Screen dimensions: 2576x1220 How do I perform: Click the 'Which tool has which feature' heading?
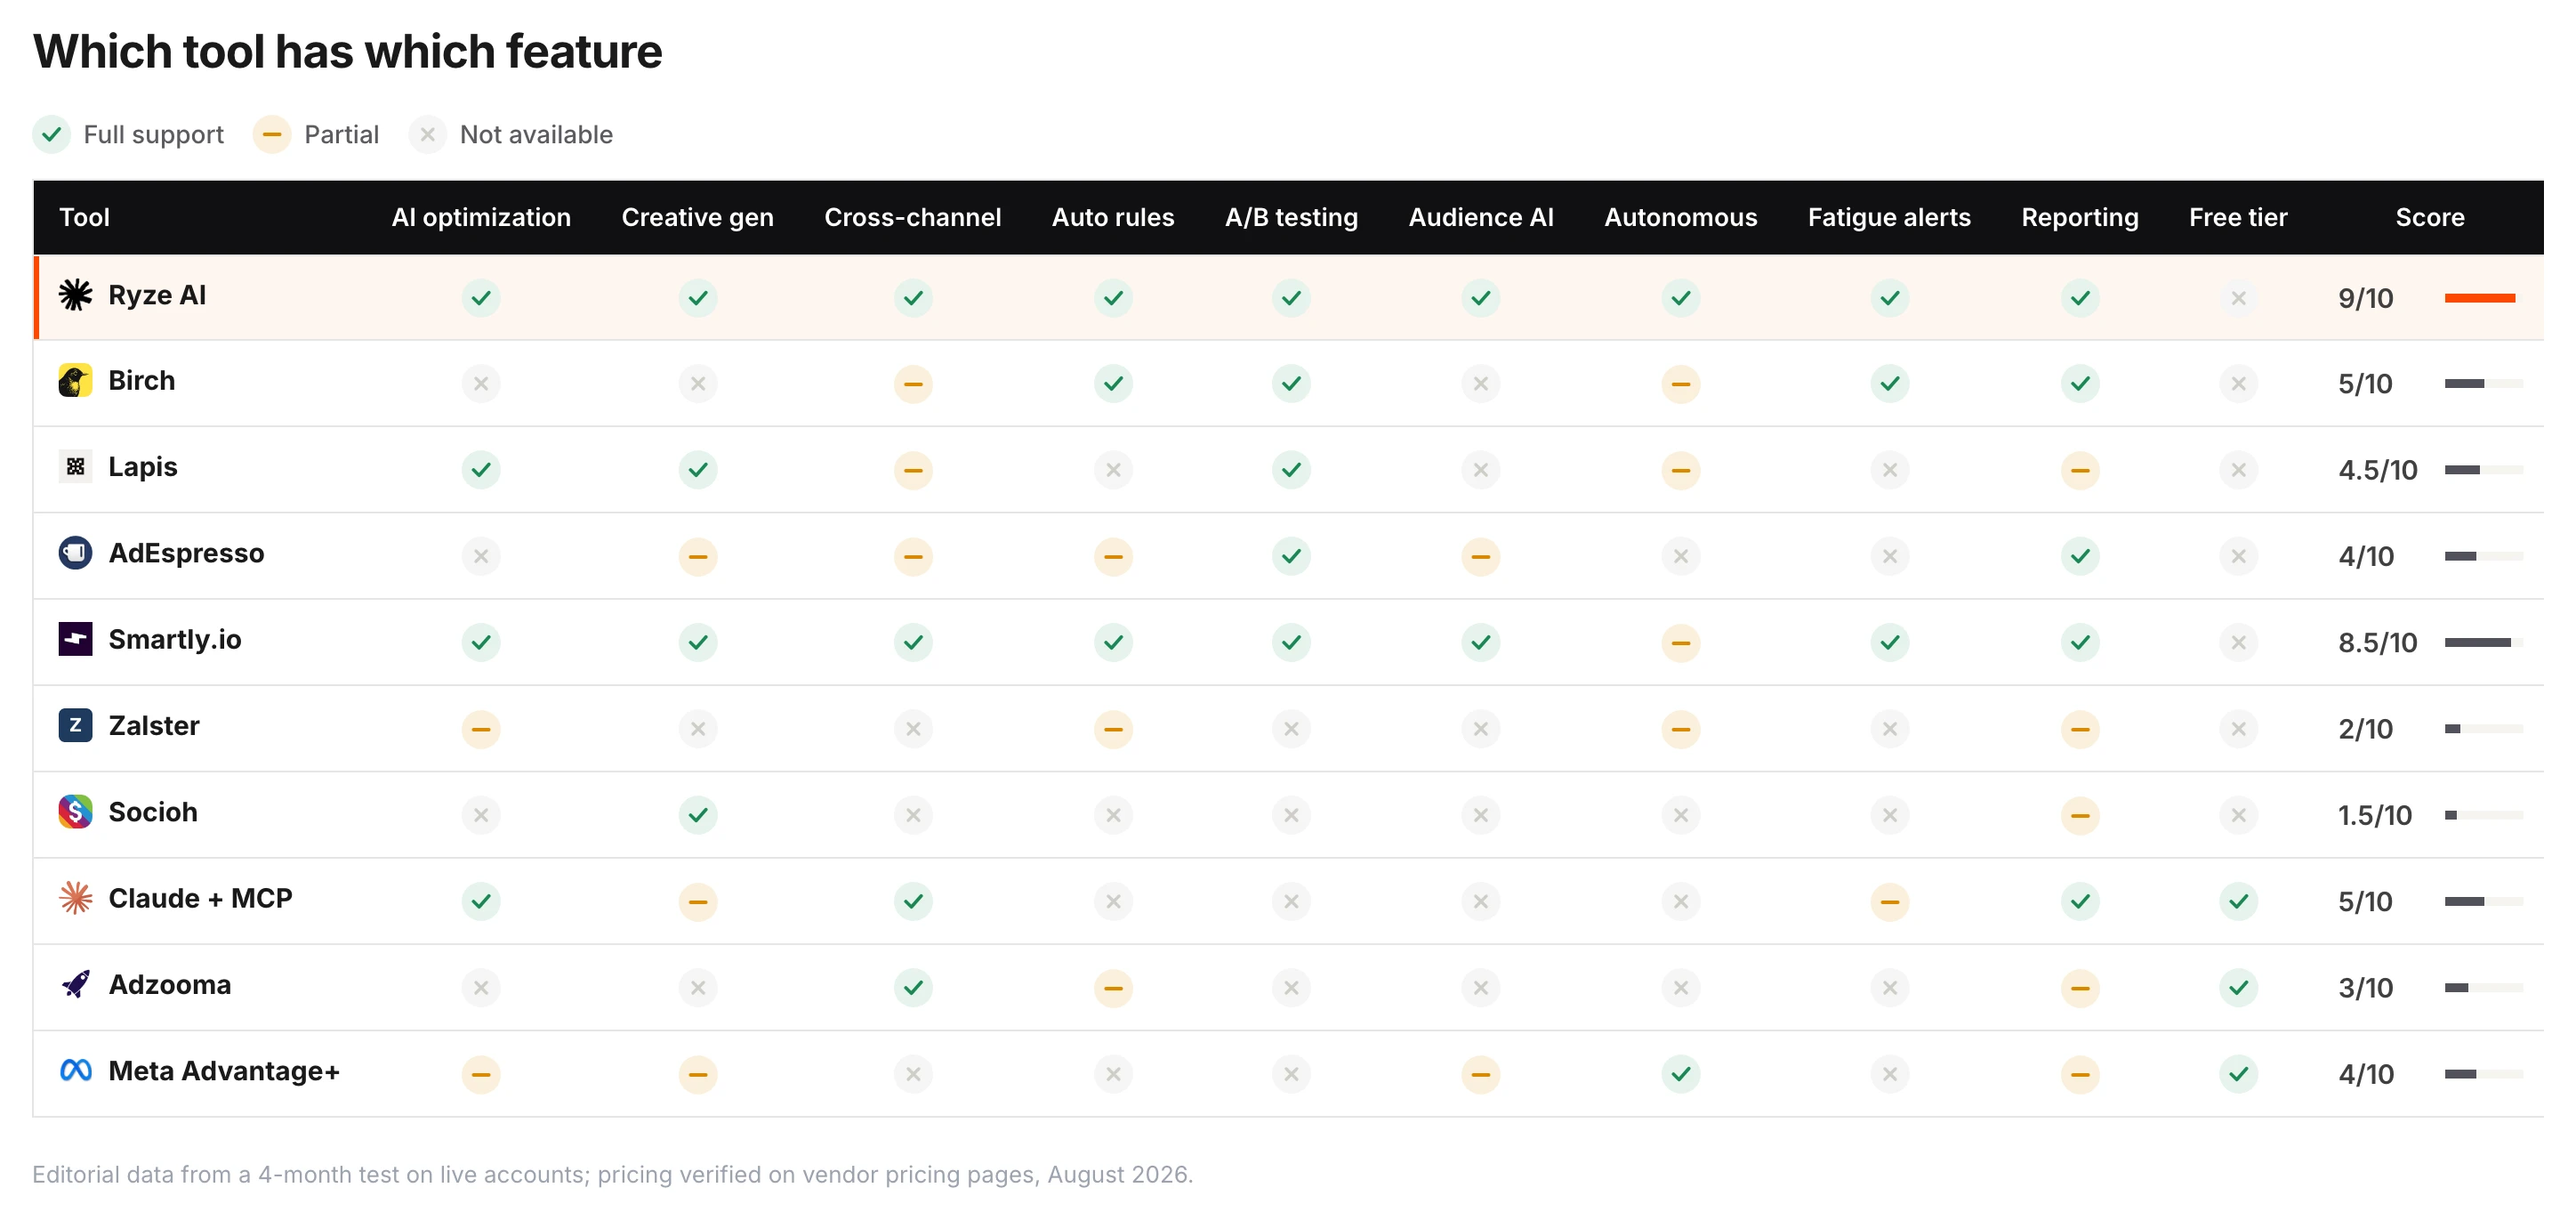(347, 51)
